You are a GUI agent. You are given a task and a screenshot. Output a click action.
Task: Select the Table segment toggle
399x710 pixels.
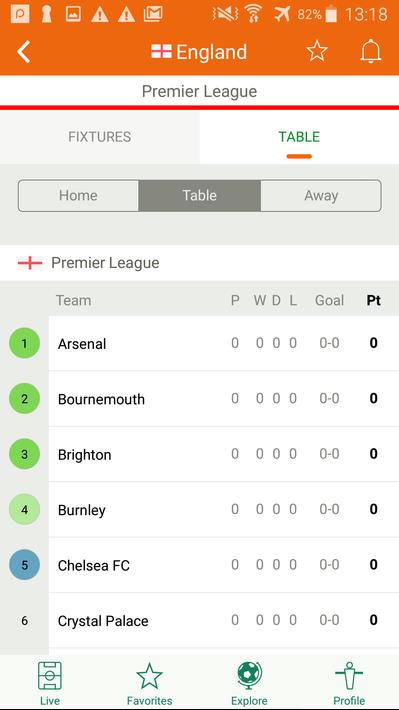tap(199, 196)
